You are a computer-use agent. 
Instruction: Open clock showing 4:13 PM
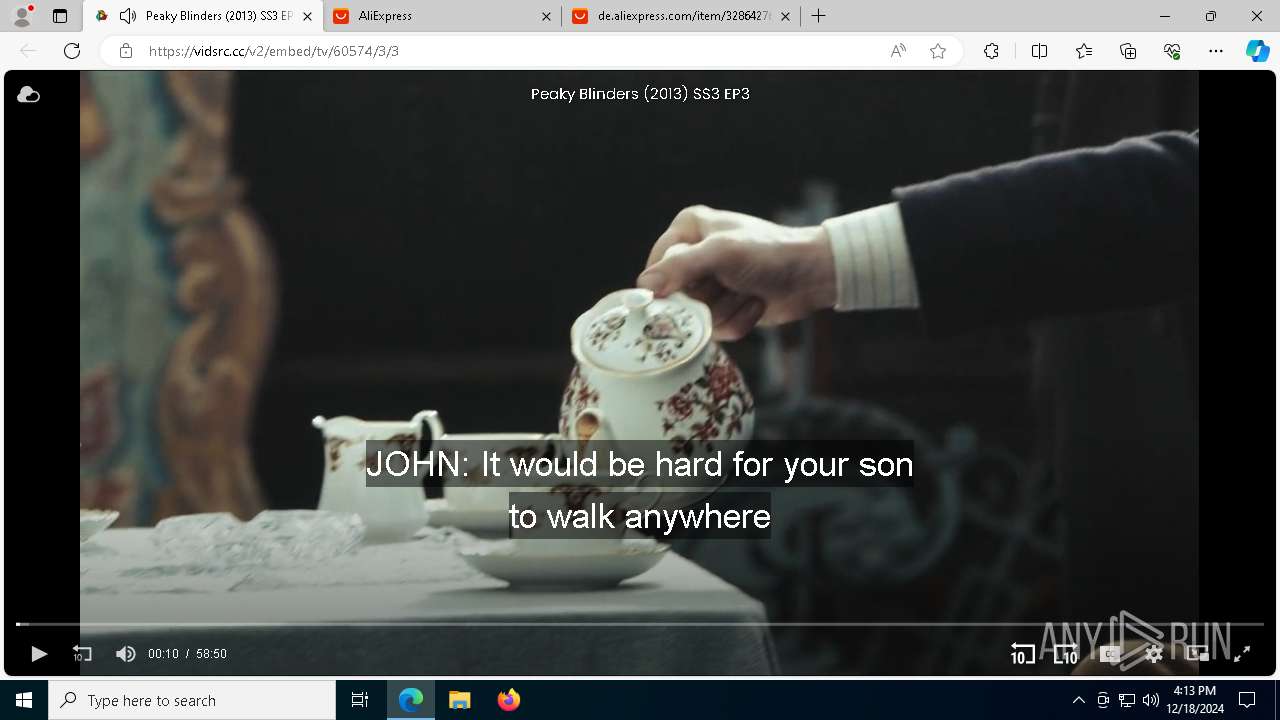point(1195,700)
